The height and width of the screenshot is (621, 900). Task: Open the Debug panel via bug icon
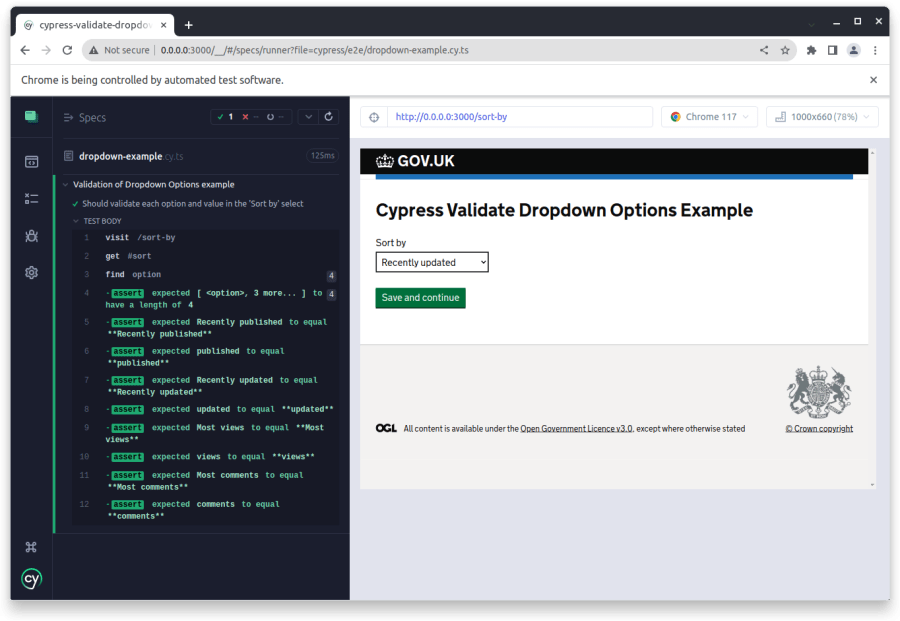point(30,235)
